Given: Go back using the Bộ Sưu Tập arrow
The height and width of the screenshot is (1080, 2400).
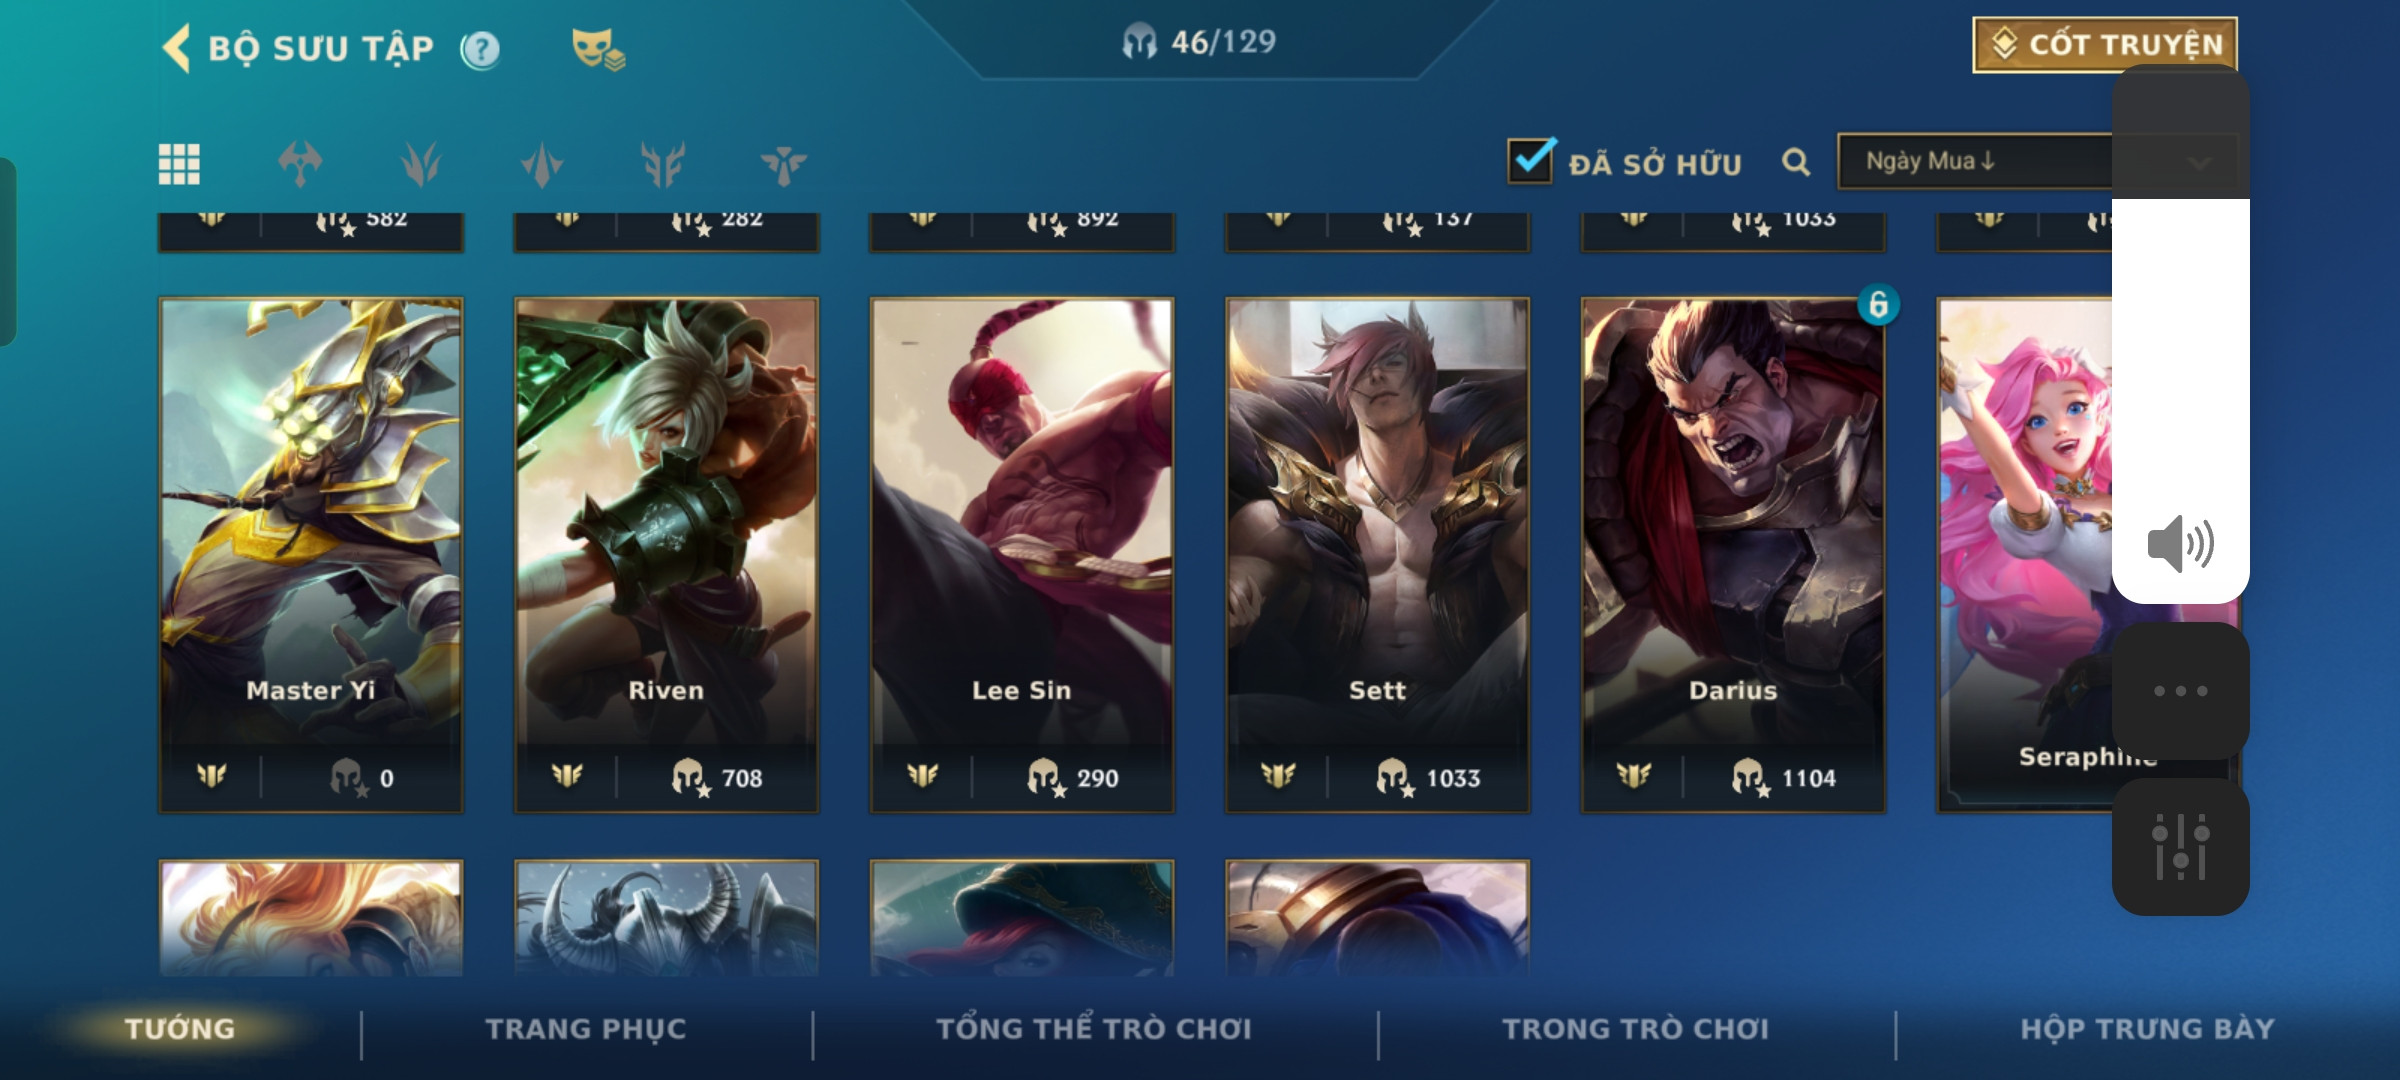Looking at the screenshot, I should [x=177, y=48].
